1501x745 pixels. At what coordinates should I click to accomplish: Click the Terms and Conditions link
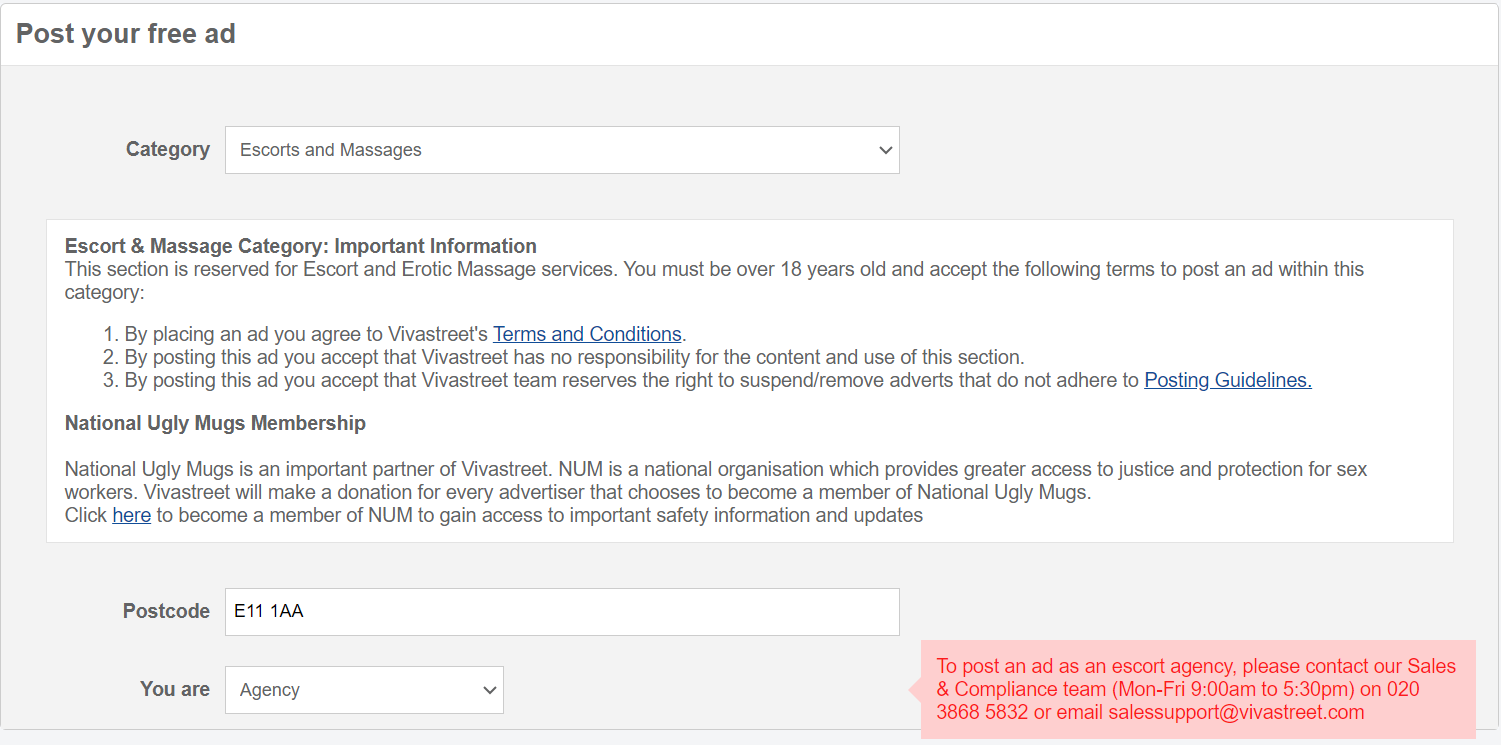pos(587,334)
